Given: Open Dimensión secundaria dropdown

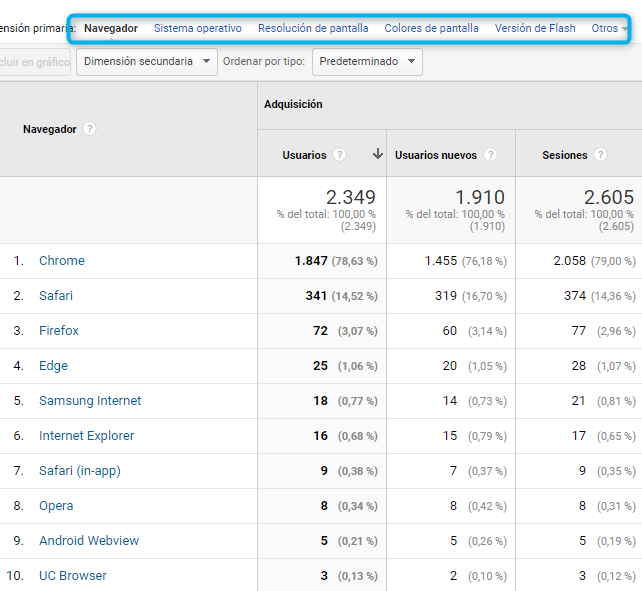Looking at the screenshot, I should [147, 62].
